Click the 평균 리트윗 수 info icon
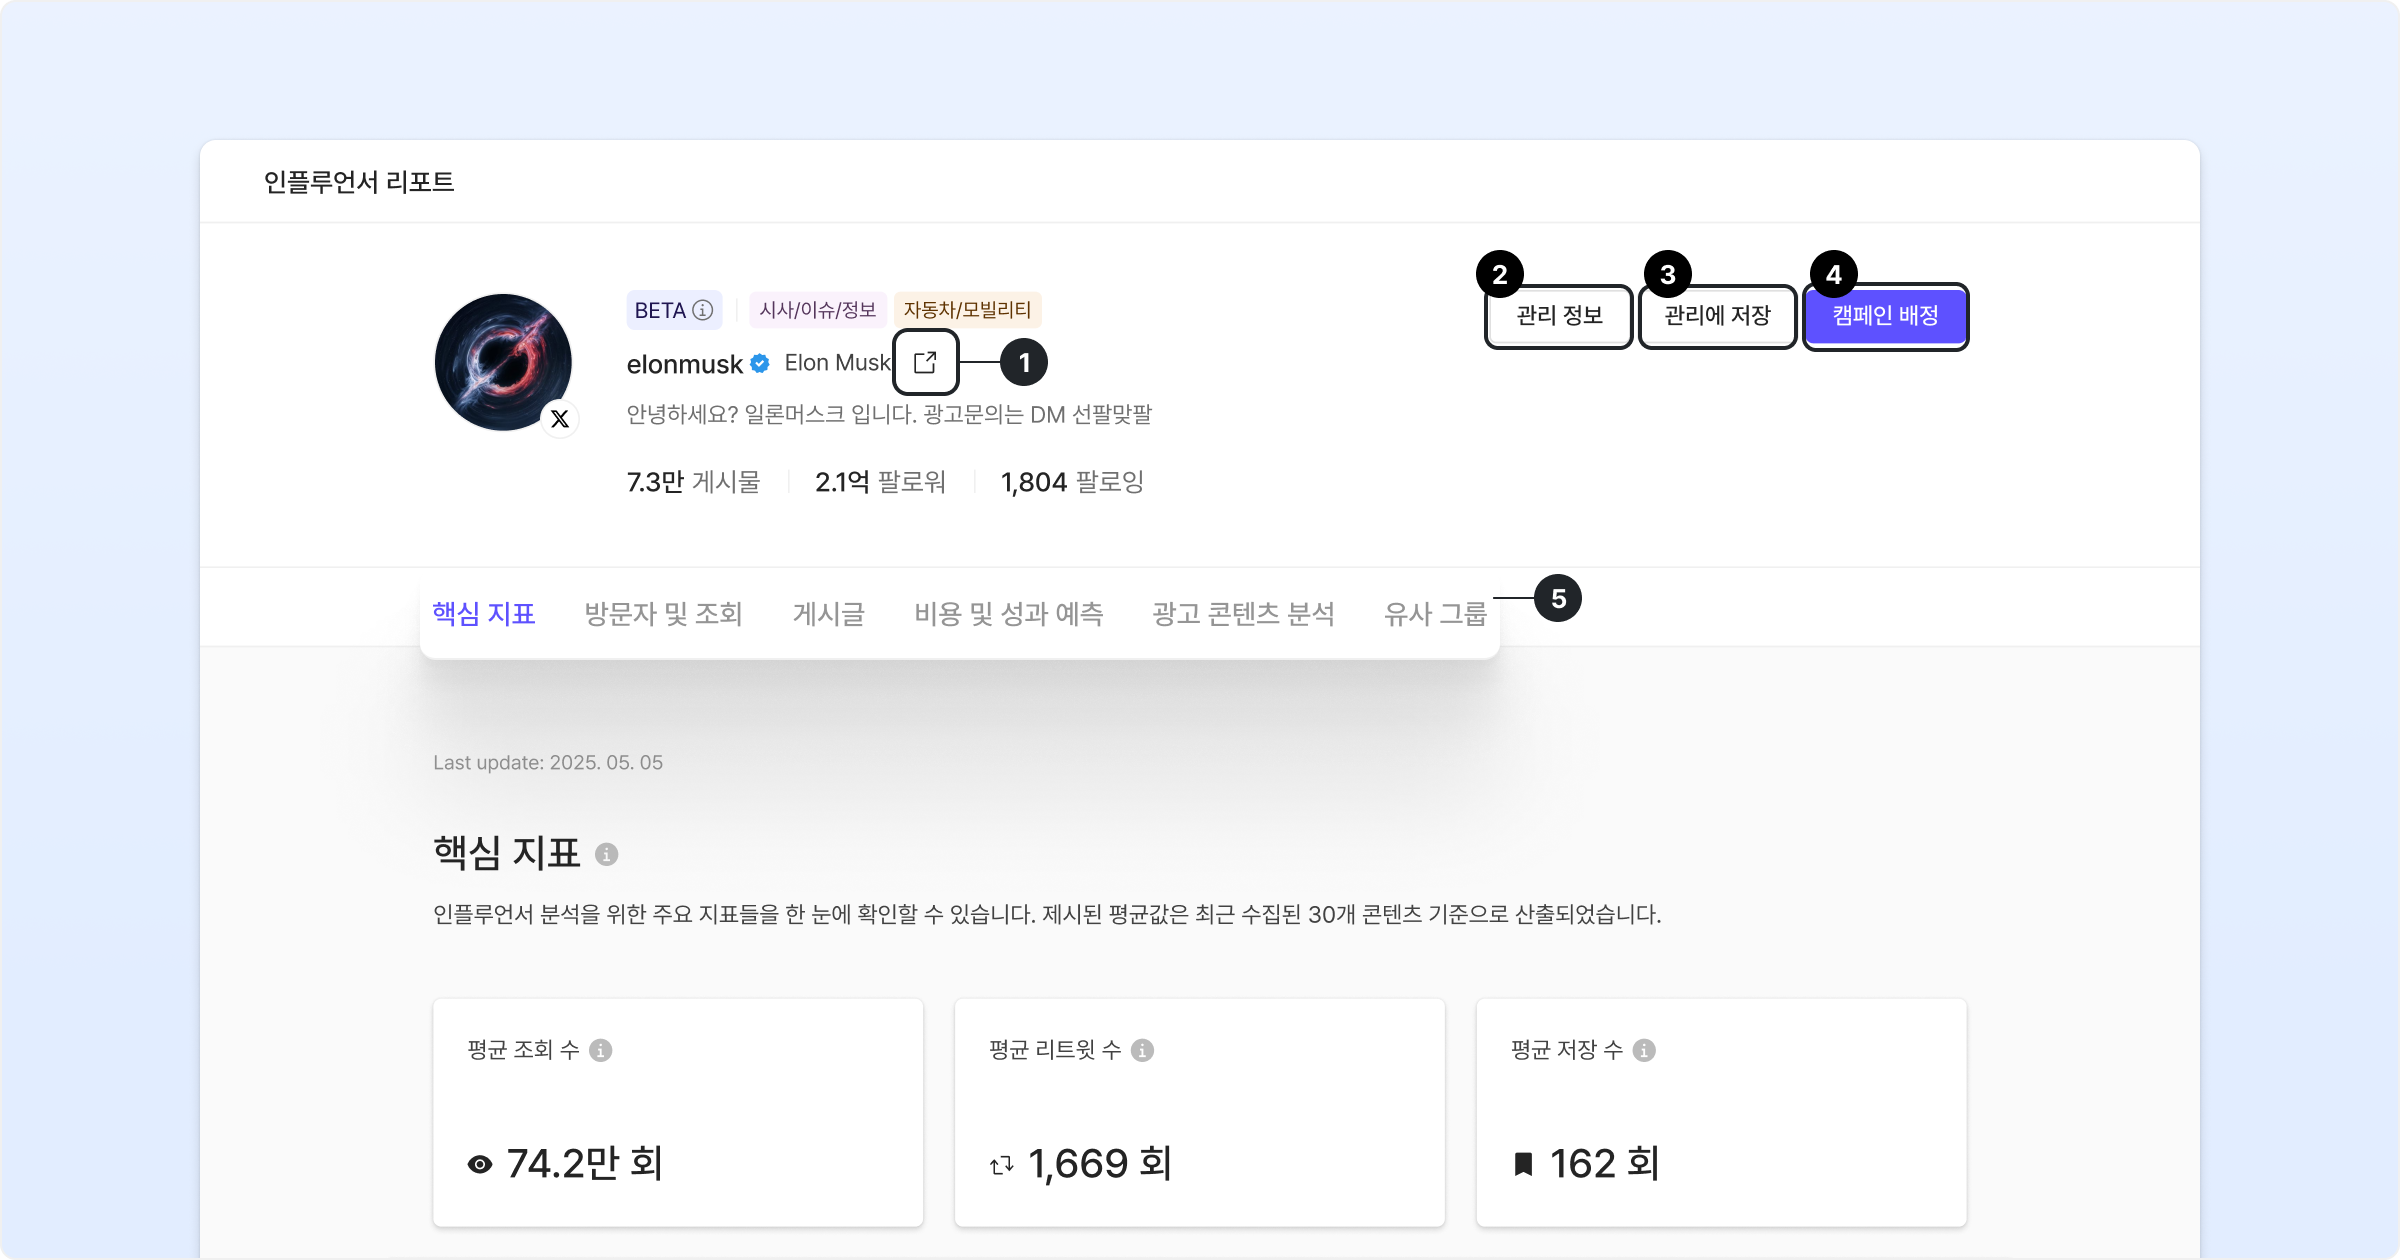The height and width of the screenshot is (1260, 2400). 1142,1050
